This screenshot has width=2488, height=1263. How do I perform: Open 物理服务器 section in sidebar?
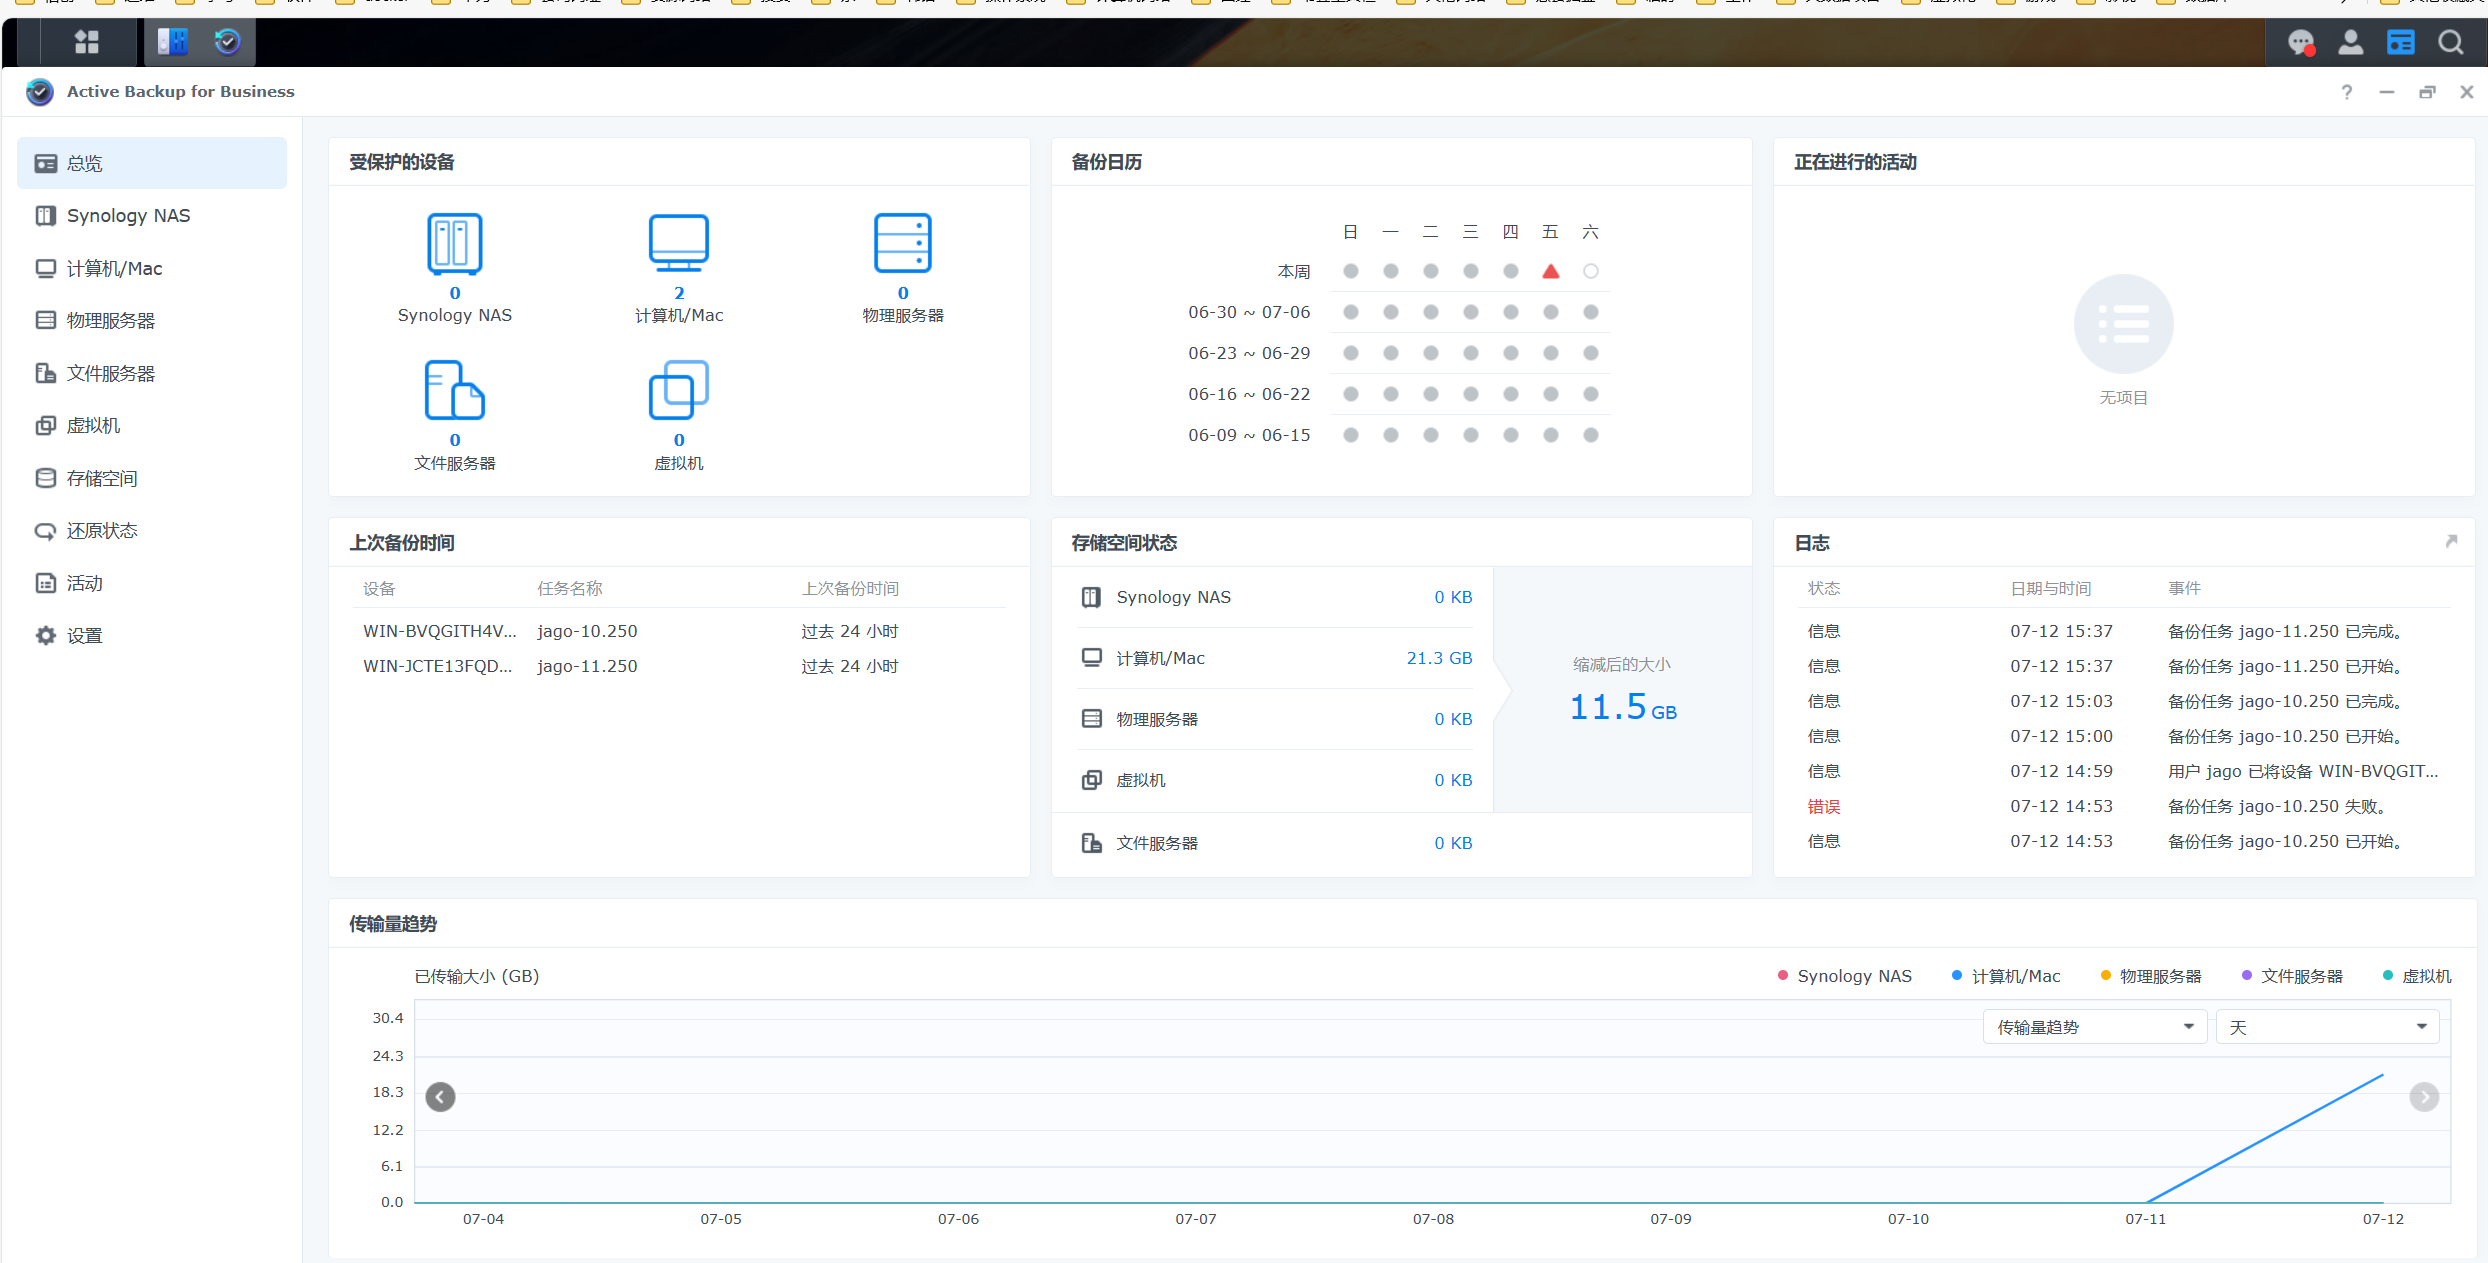[152, 320]
